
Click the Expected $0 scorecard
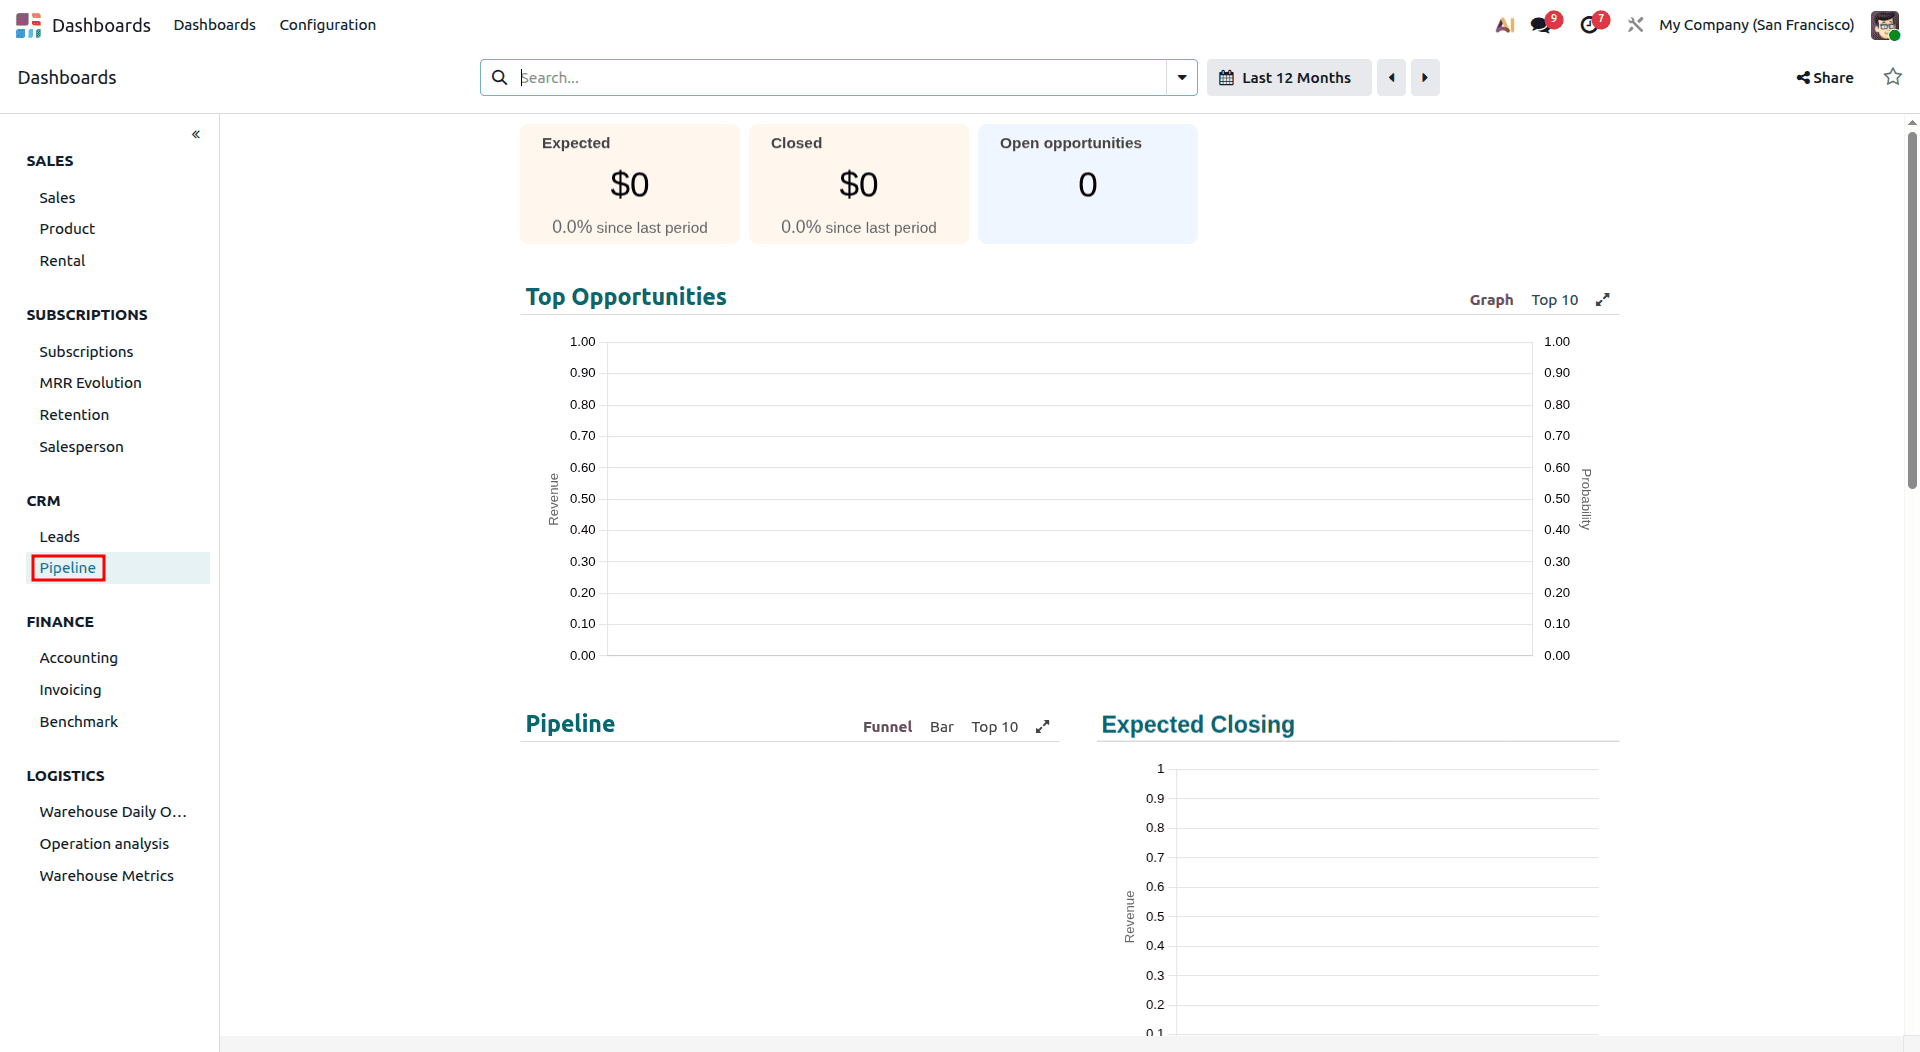[x=629, y=184]
